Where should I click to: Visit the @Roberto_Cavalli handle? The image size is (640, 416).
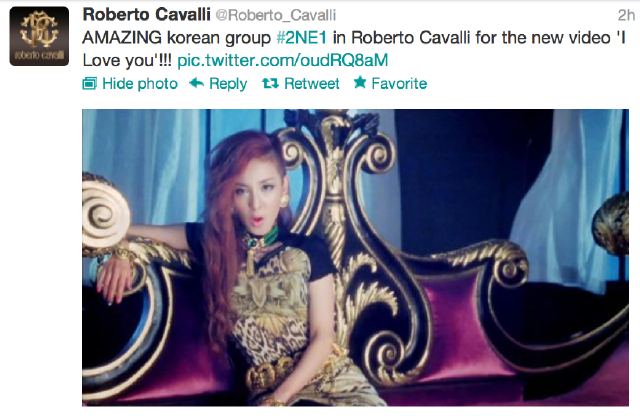tap(276, 16)
